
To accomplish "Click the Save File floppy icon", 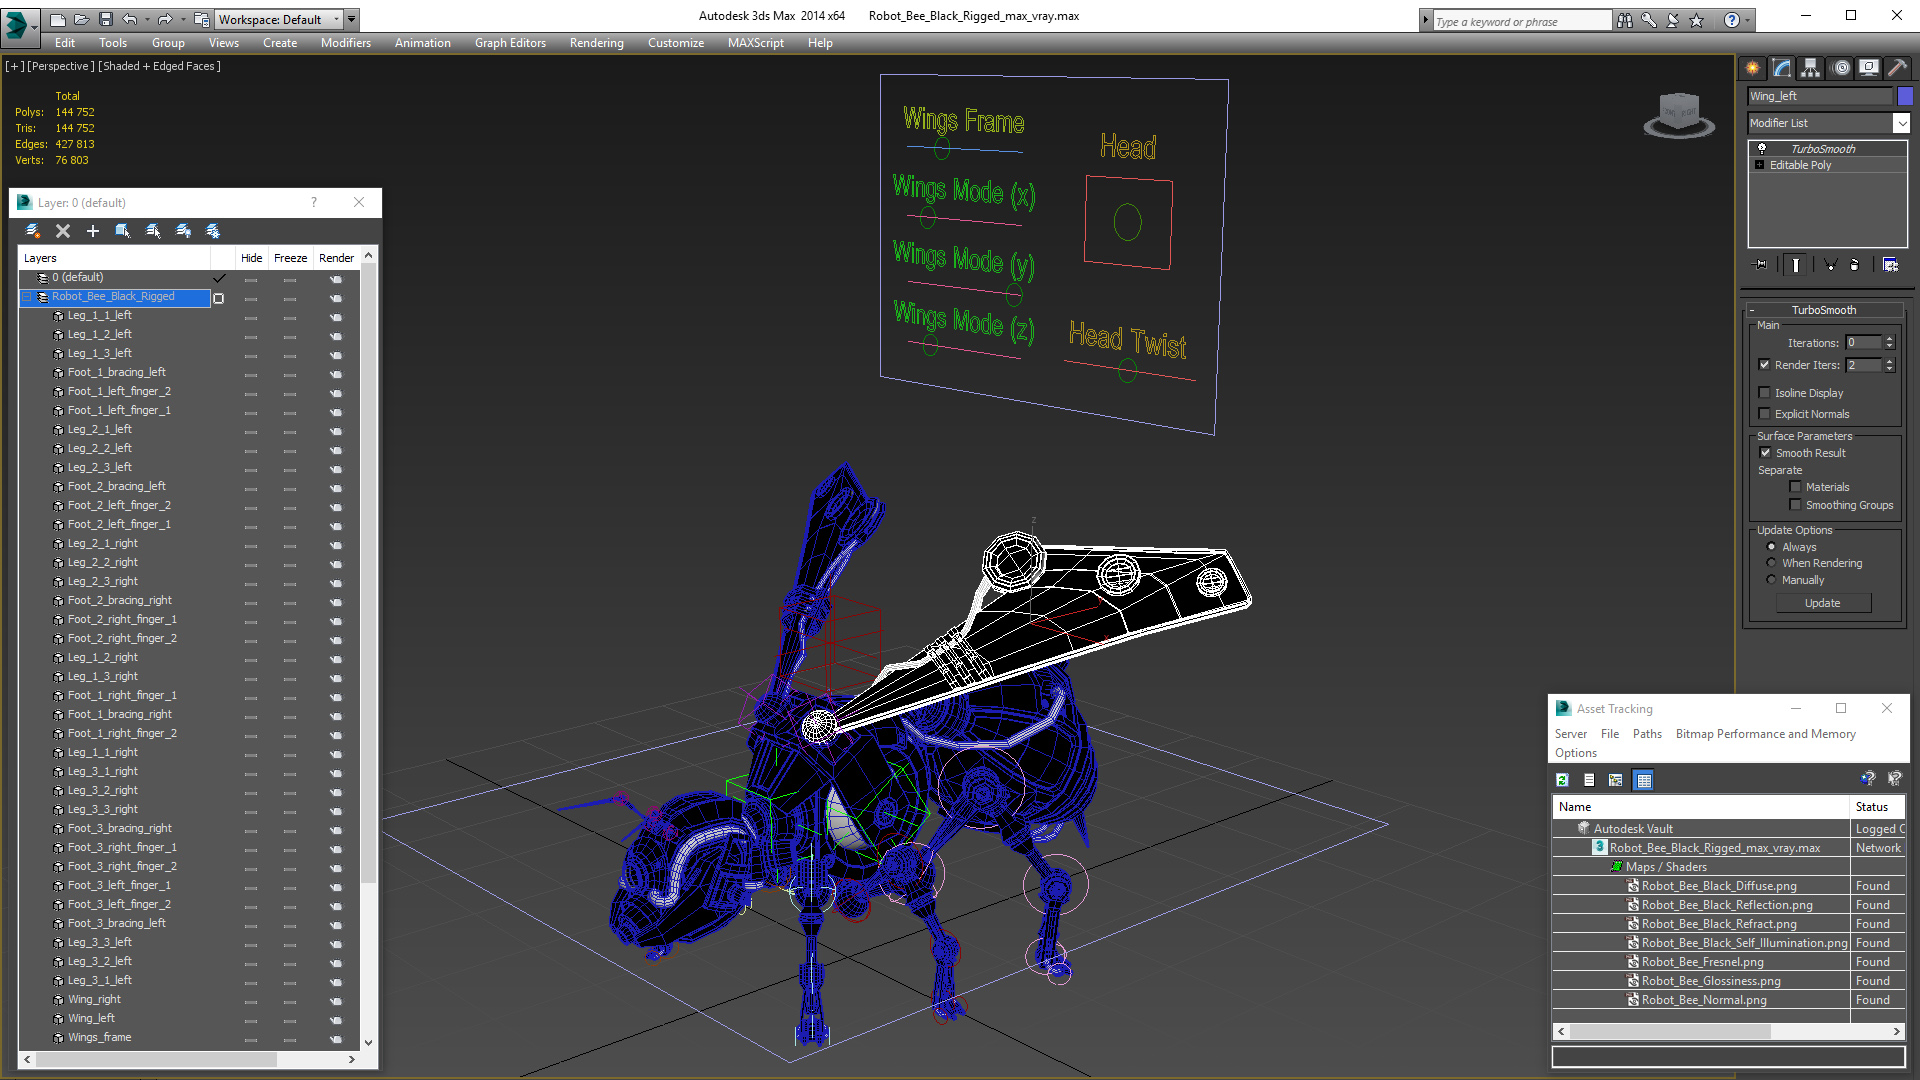I will click(106, 19).
